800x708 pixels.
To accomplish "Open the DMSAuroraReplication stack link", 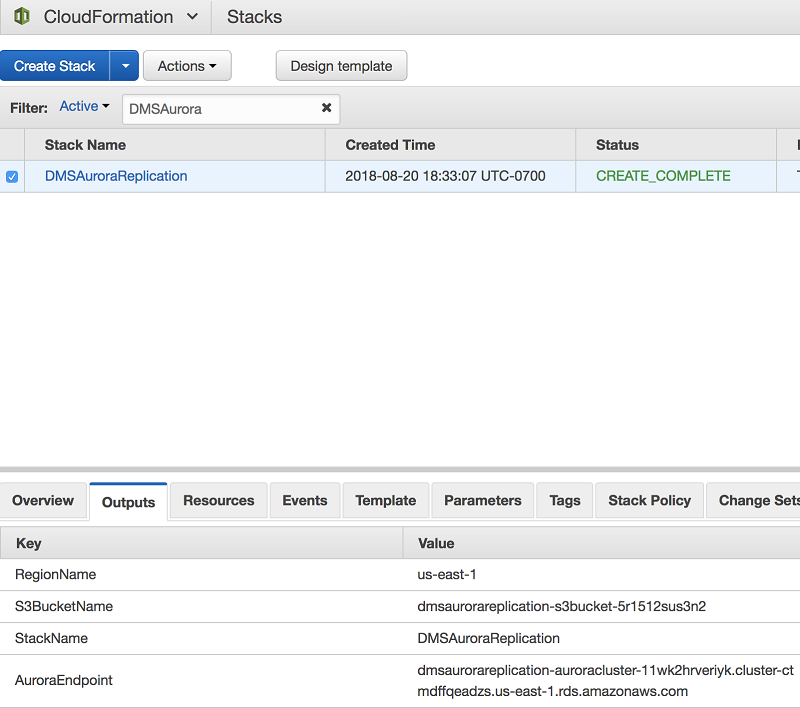I will [116, 176].
